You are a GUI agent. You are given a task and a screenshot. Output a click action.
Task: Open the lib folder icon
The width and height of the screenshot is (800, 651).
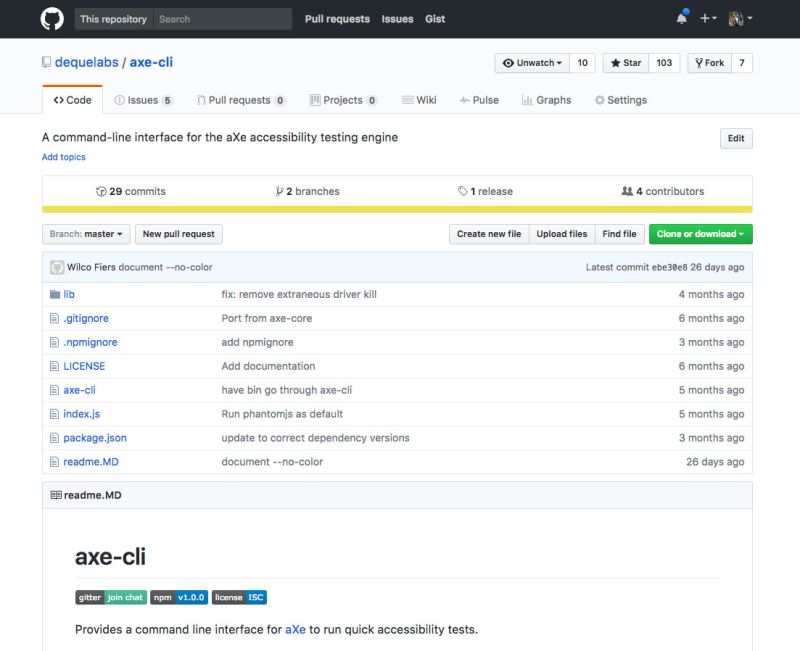tap(57, 294)
